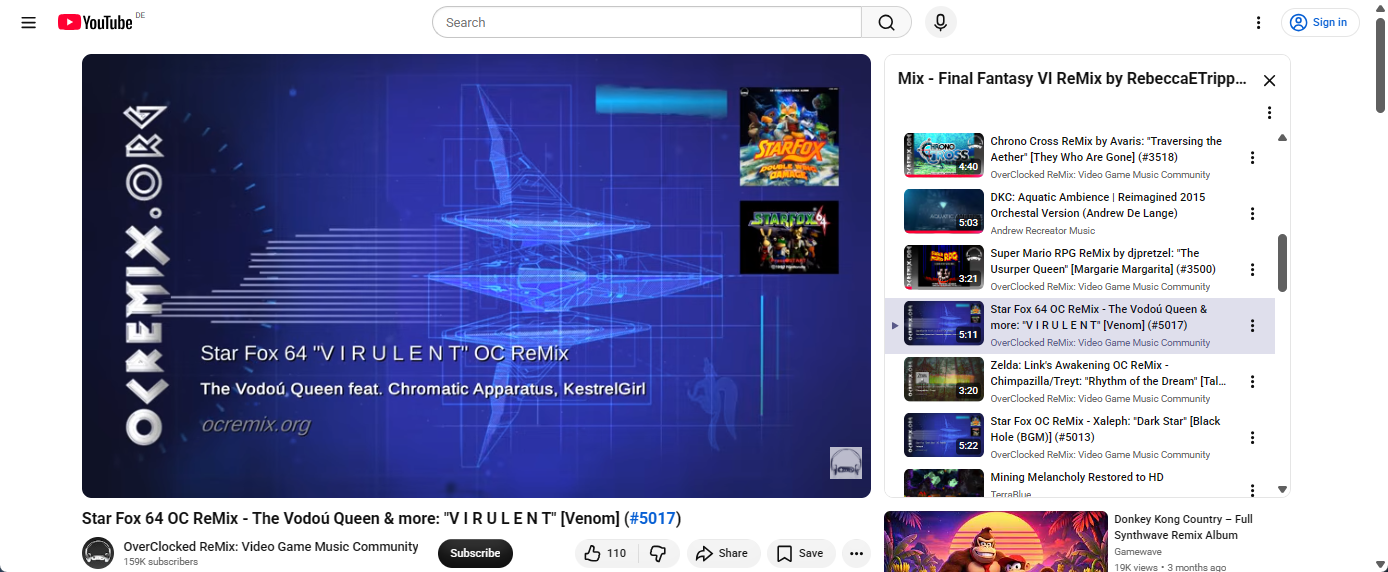Subscribe to OverClocked ReMix channel
This screenshot has width=1388, height=572.
[475, 553]
